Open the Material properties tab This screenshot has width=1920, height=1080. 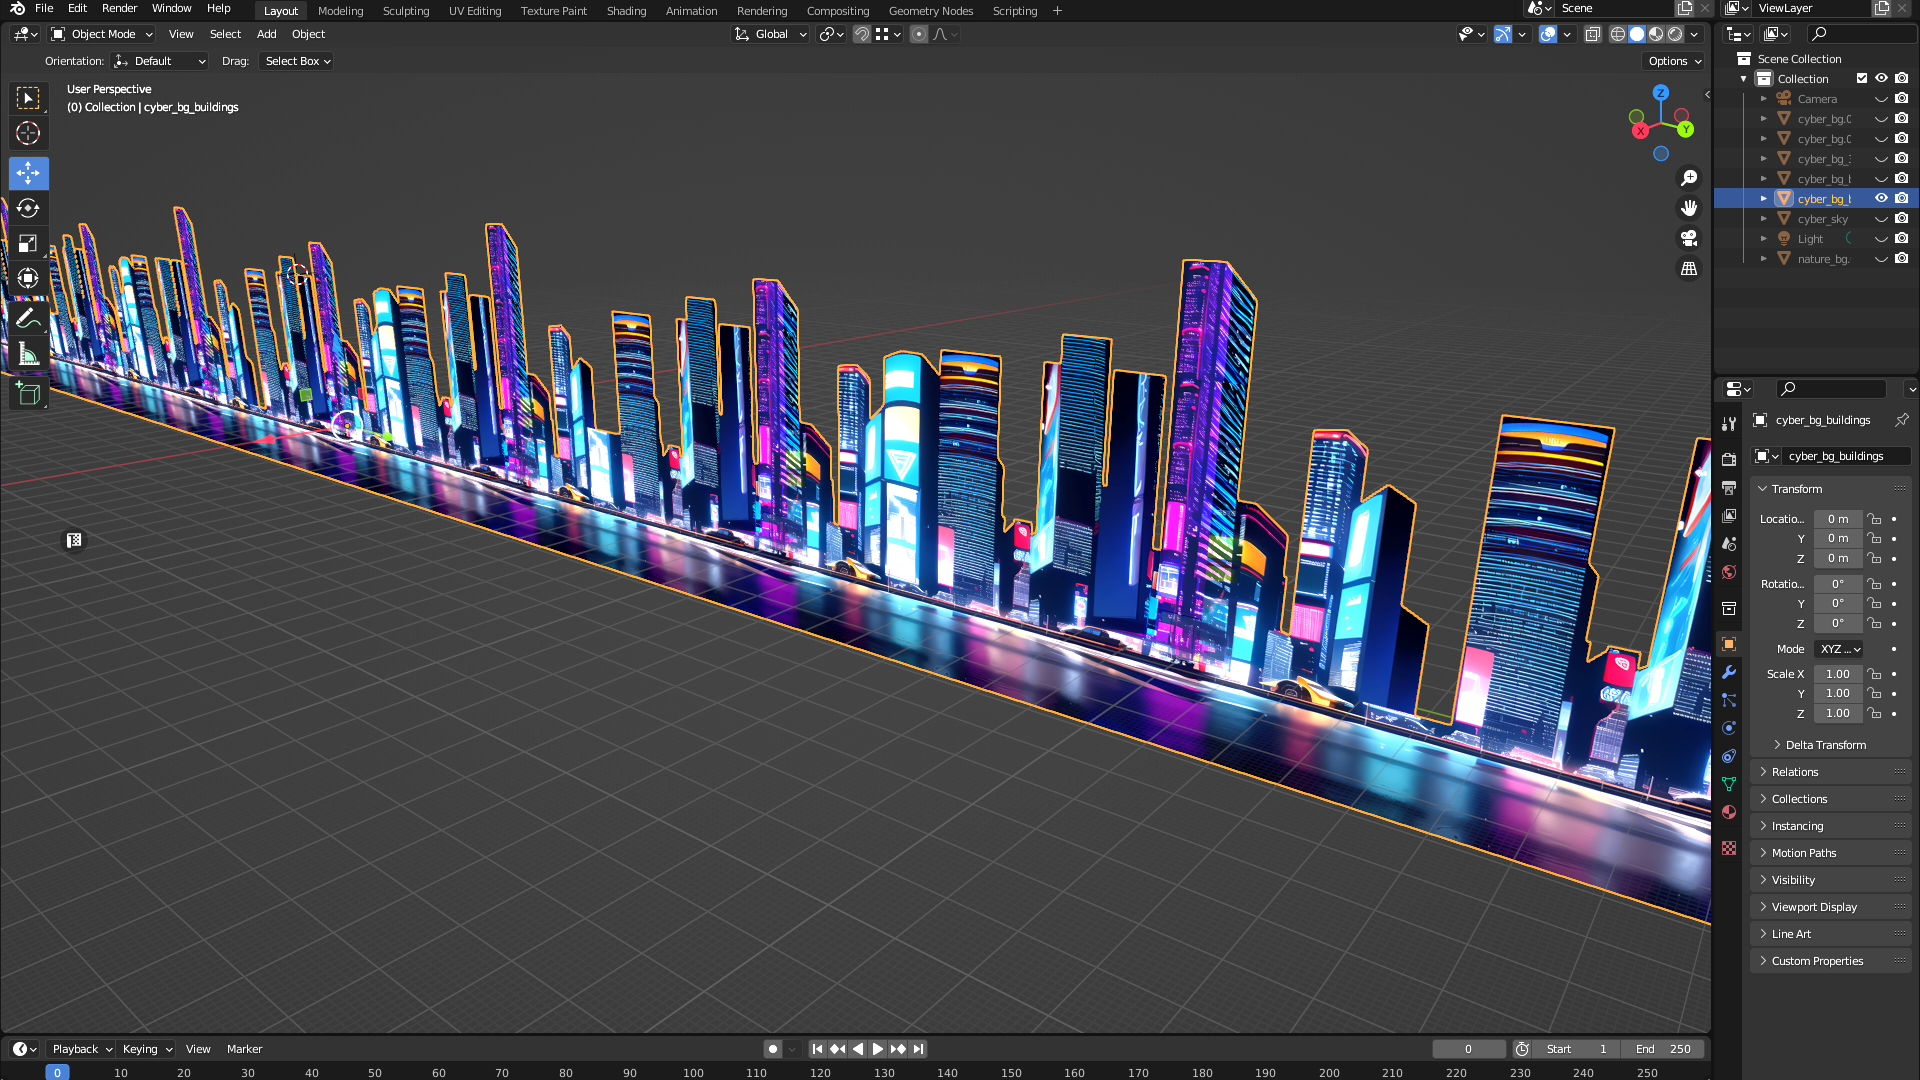1729,812
